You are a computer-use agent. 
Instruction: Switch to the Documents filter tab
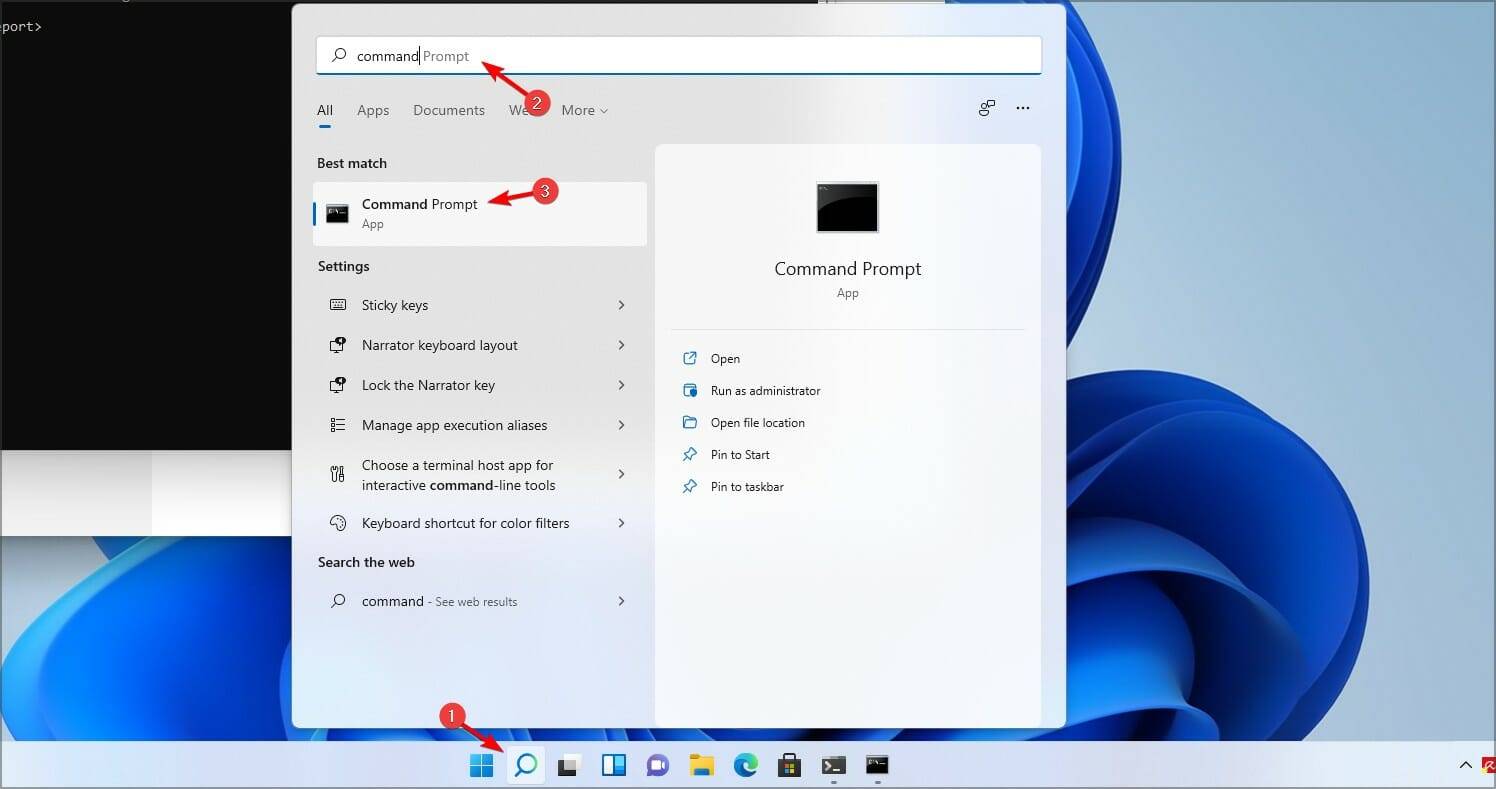(449, 110)
